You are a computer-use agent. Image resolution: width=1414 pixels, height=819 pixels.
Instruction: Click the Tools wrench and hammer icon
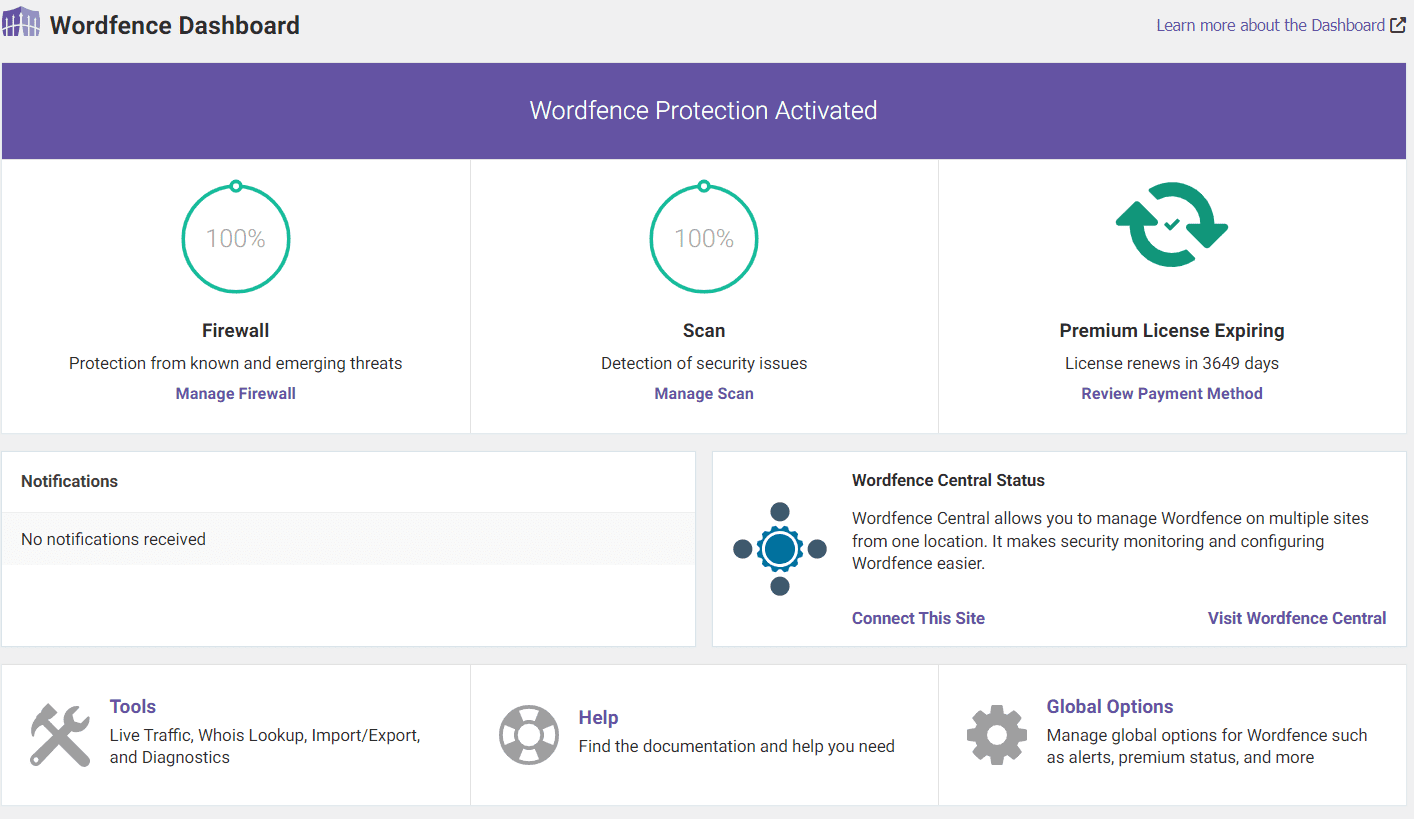point(60,734)
